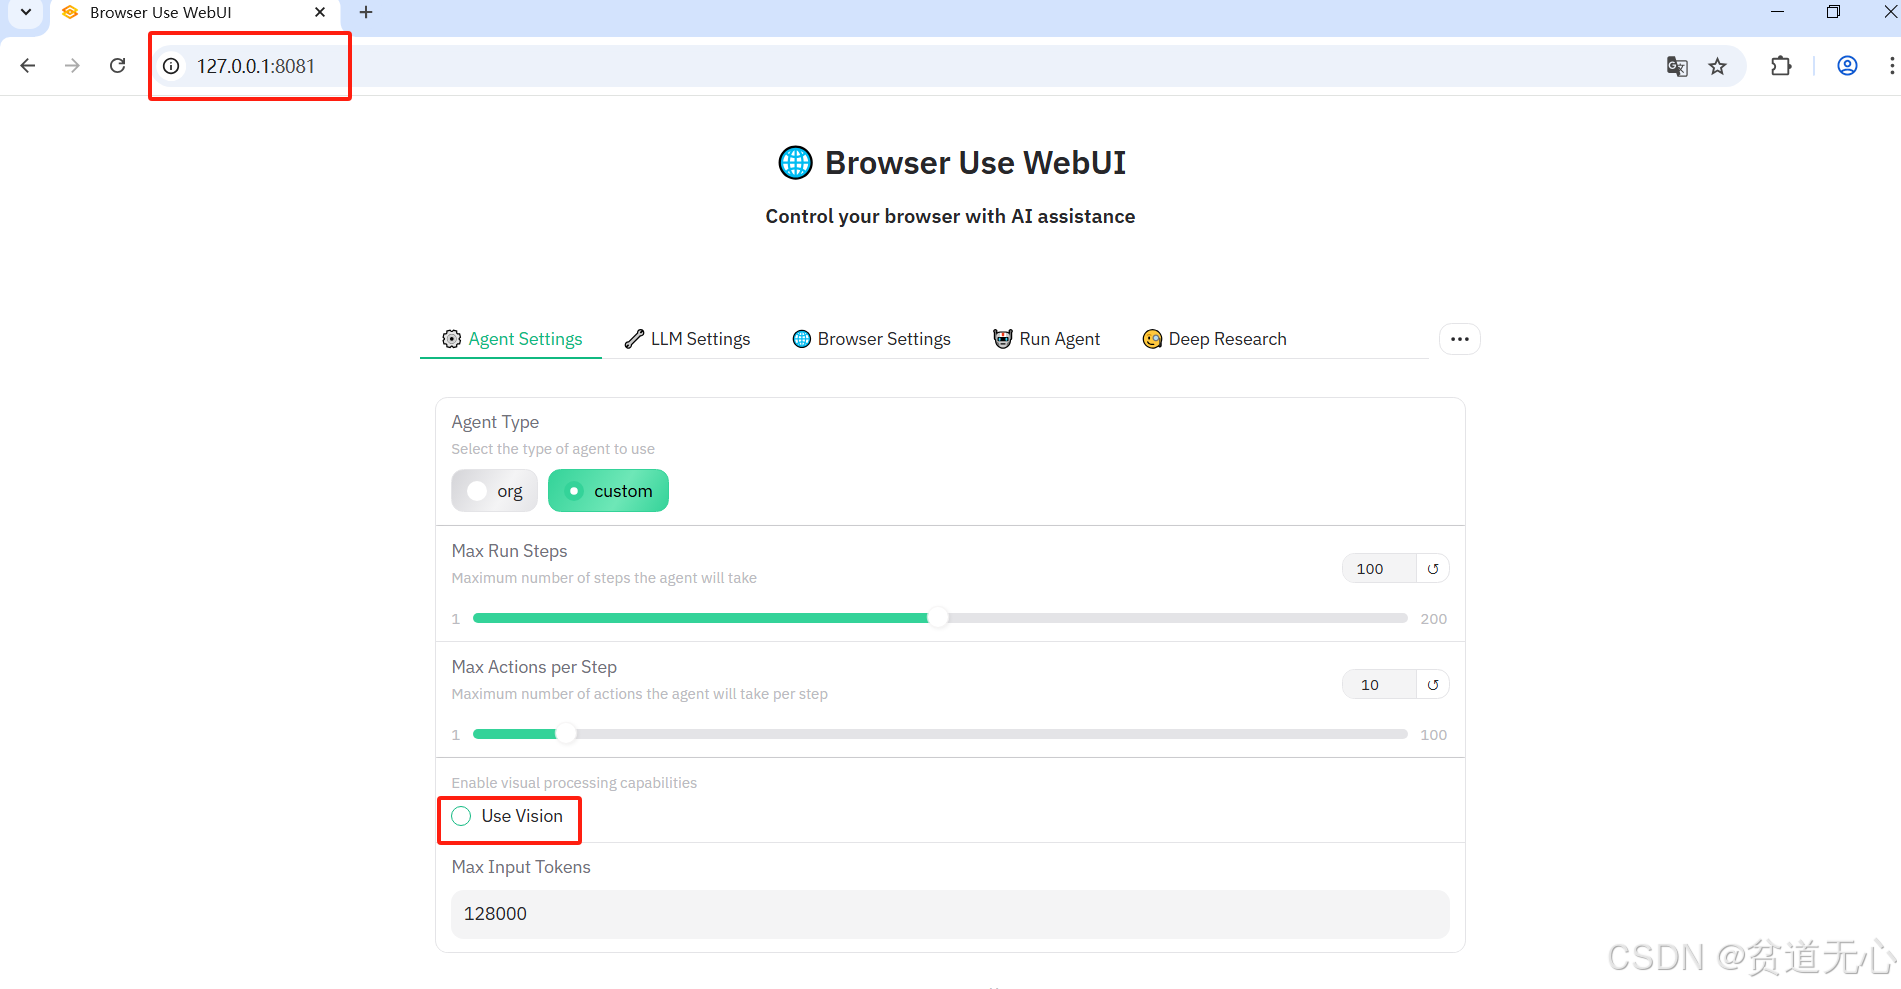Open a new tab with plus icon
The height and width of the screenshot is (989, 1901).
point(366,12)
